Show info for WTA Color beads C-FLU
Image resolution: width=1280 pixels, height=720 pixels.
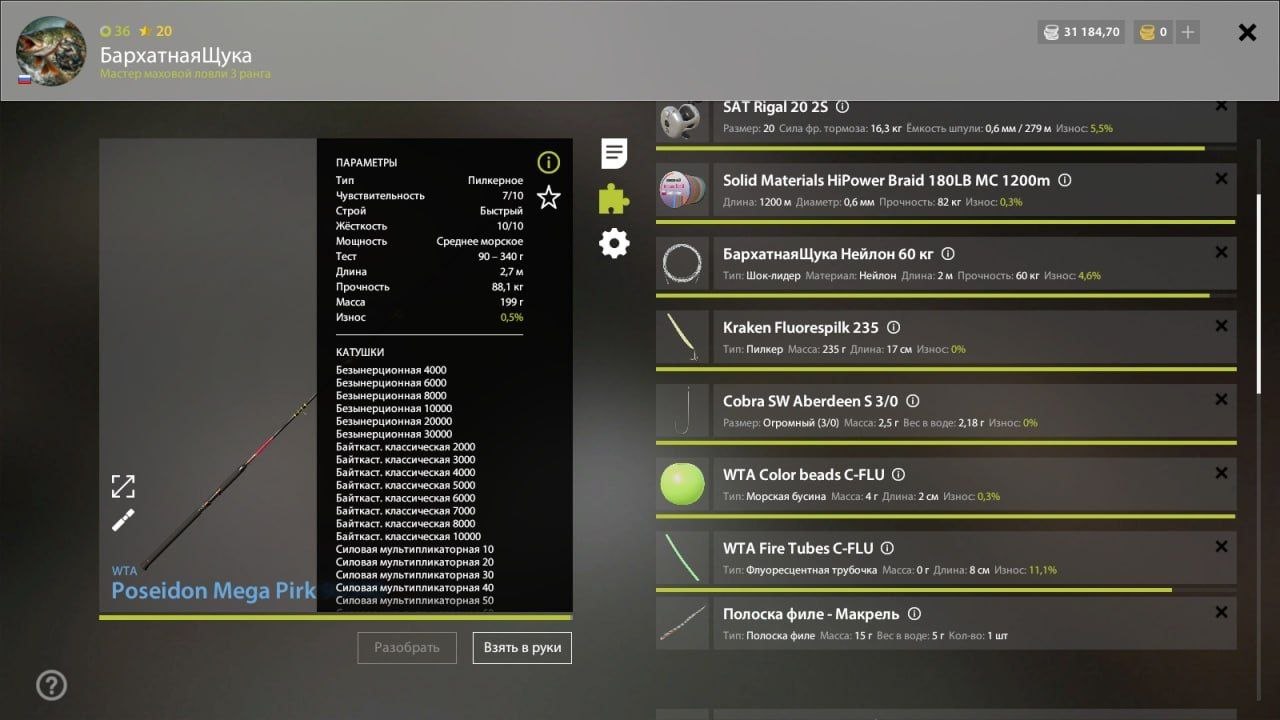898,475
